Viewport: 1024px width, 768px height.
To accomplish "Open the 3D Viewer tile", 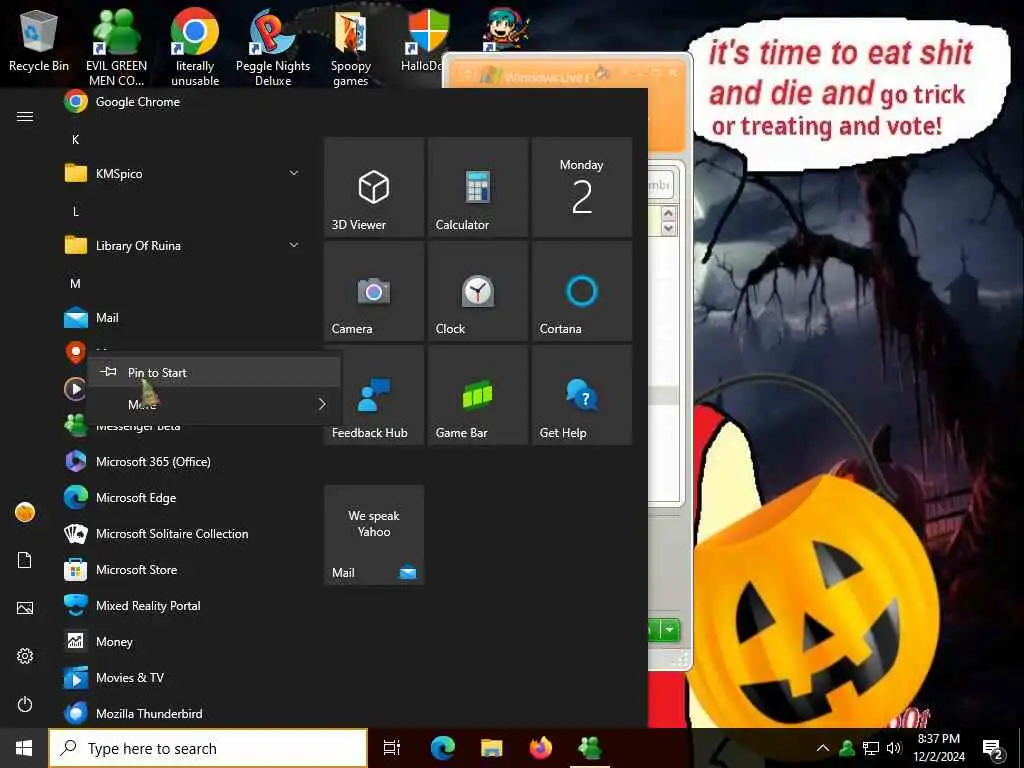I will tap(374, 187).
